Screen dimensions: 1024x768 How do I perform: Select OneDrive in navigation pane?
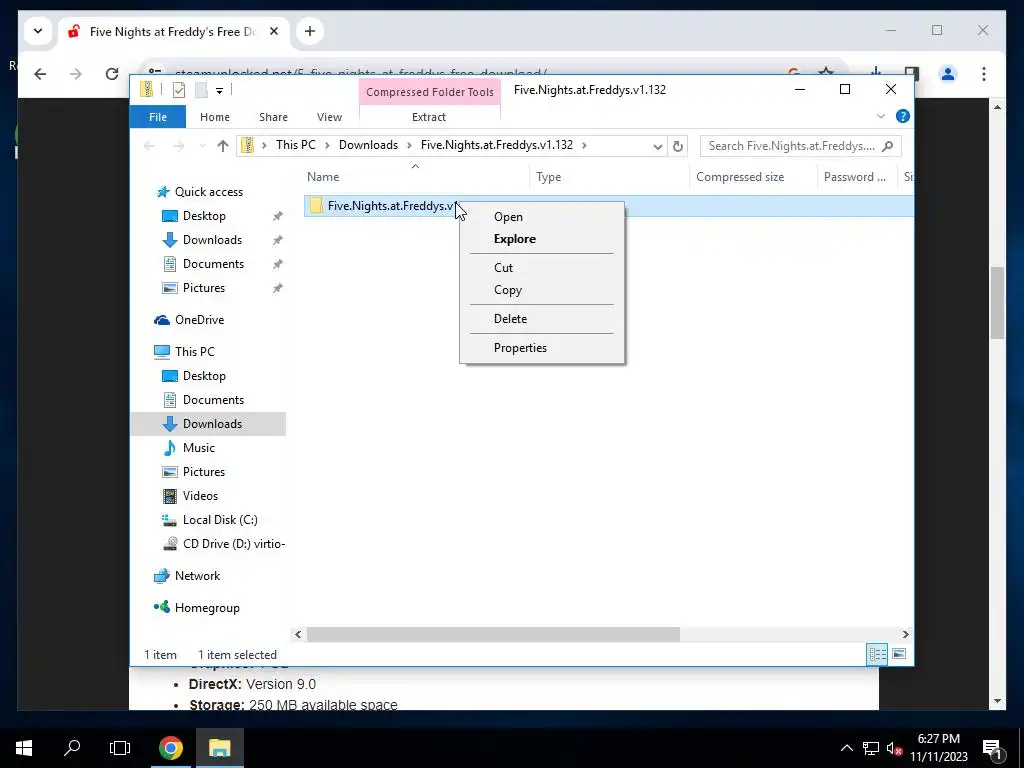click(199, 320)
